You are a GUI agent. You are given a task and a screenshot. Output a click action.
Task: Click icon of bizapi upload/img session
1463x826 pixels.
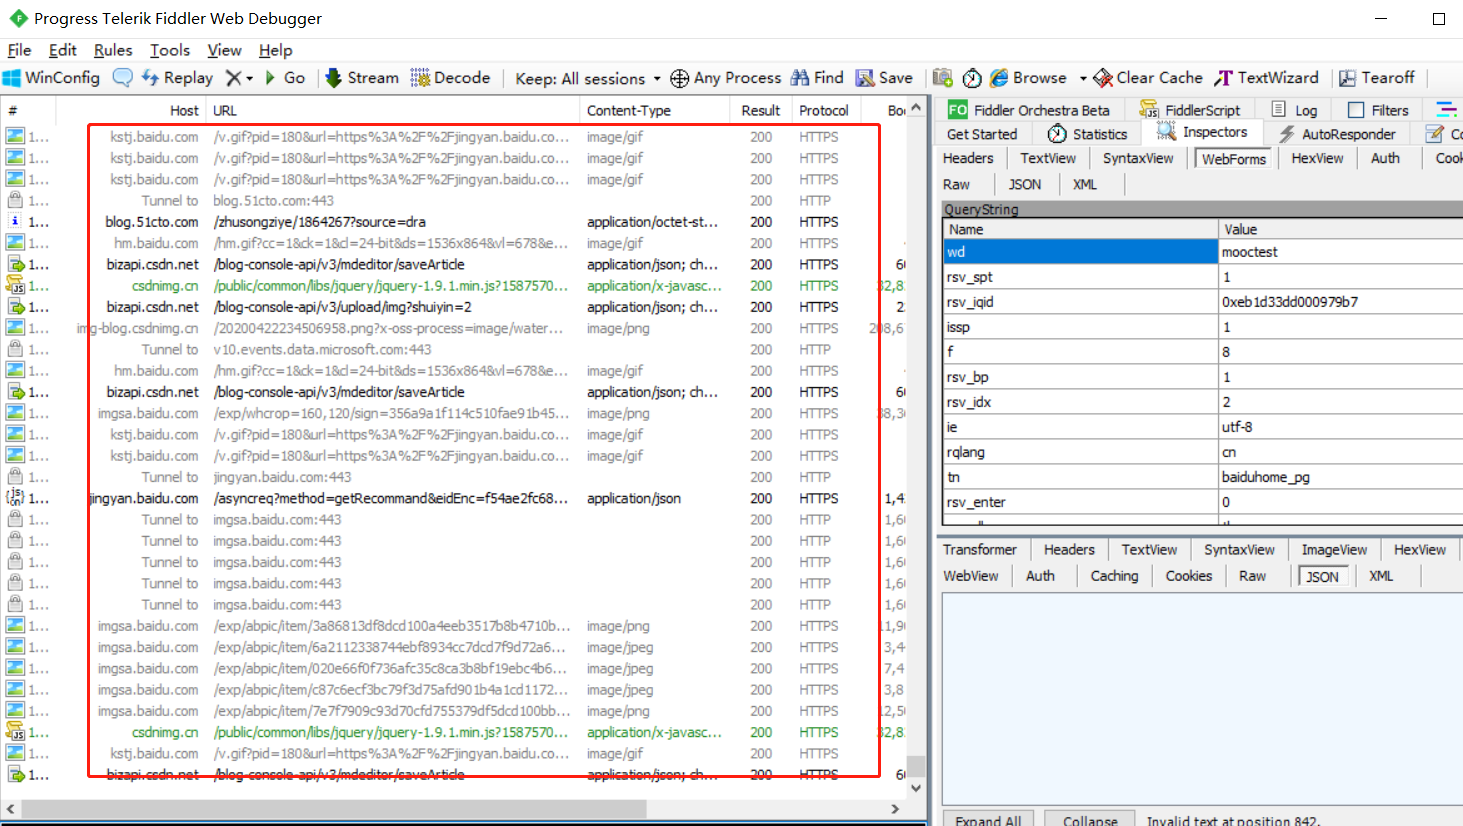(15, 307)
